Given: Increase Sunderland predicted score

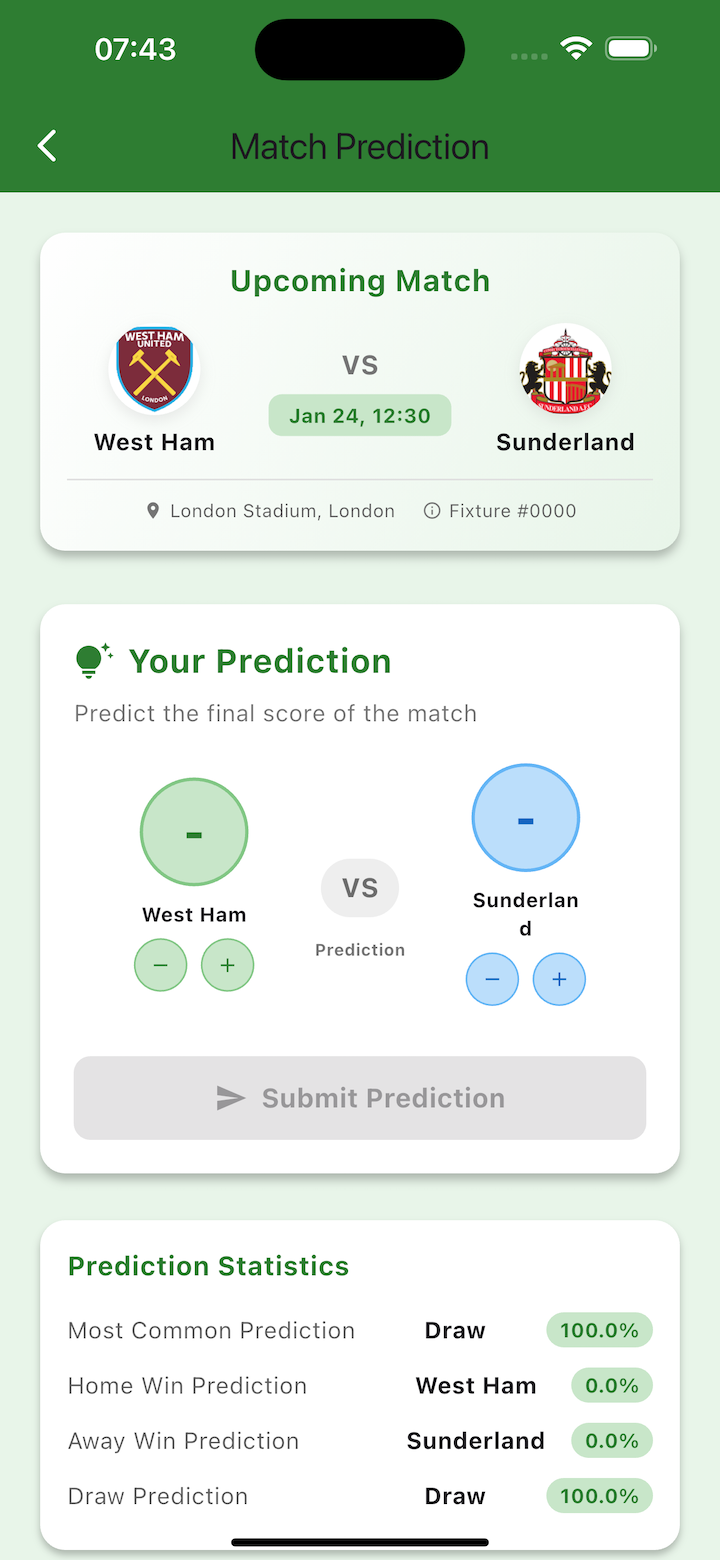Looking at the screenshot, I should pos(559,979).
